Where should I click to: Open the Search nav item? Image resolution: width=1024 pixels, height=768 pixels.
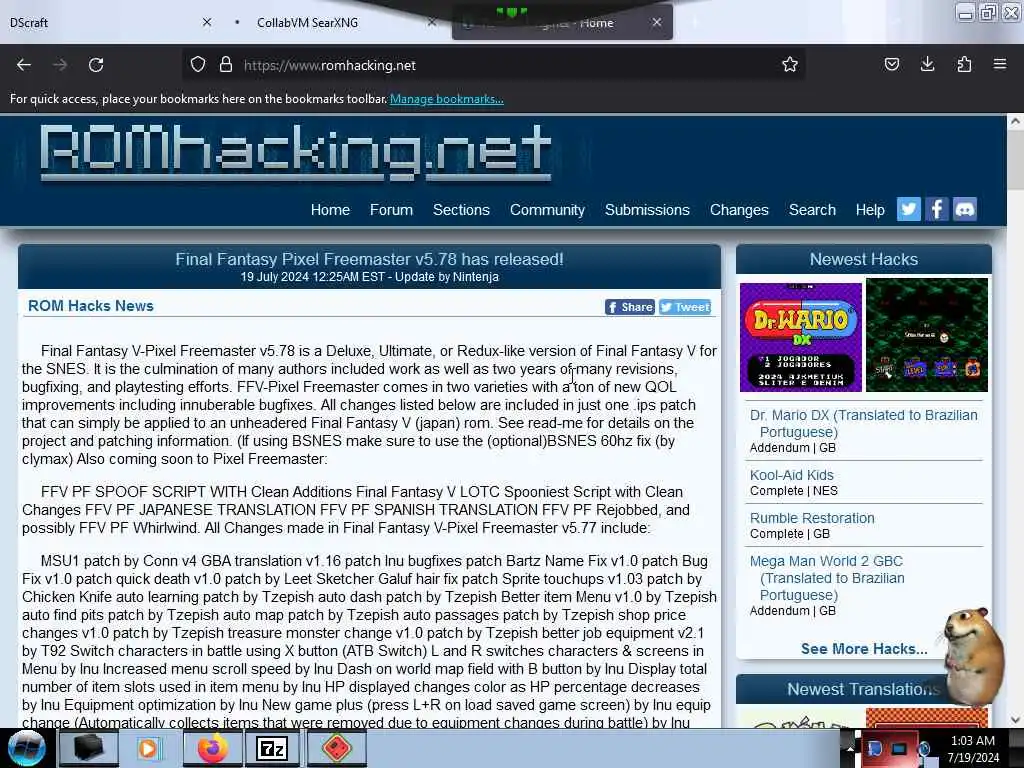(x=812, y=210)
